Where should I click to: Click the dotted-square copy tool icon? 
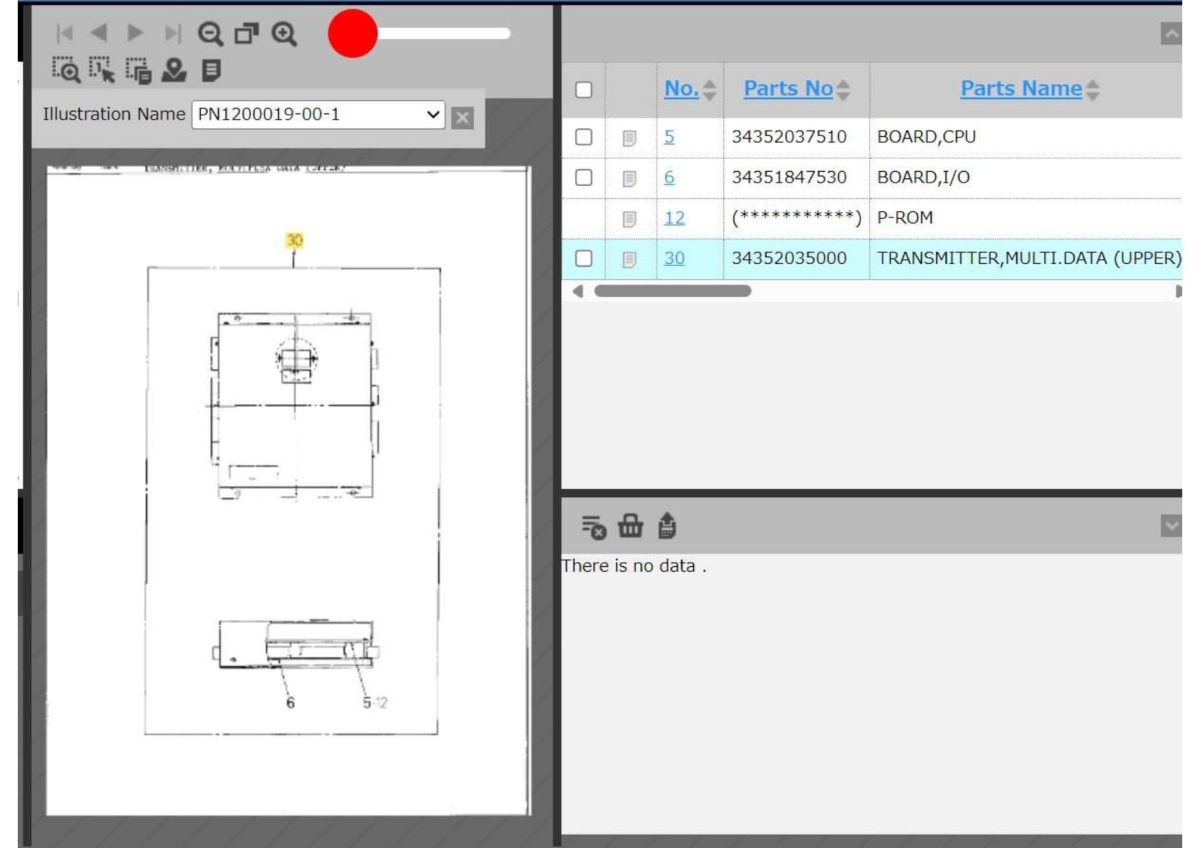[139, 69]
